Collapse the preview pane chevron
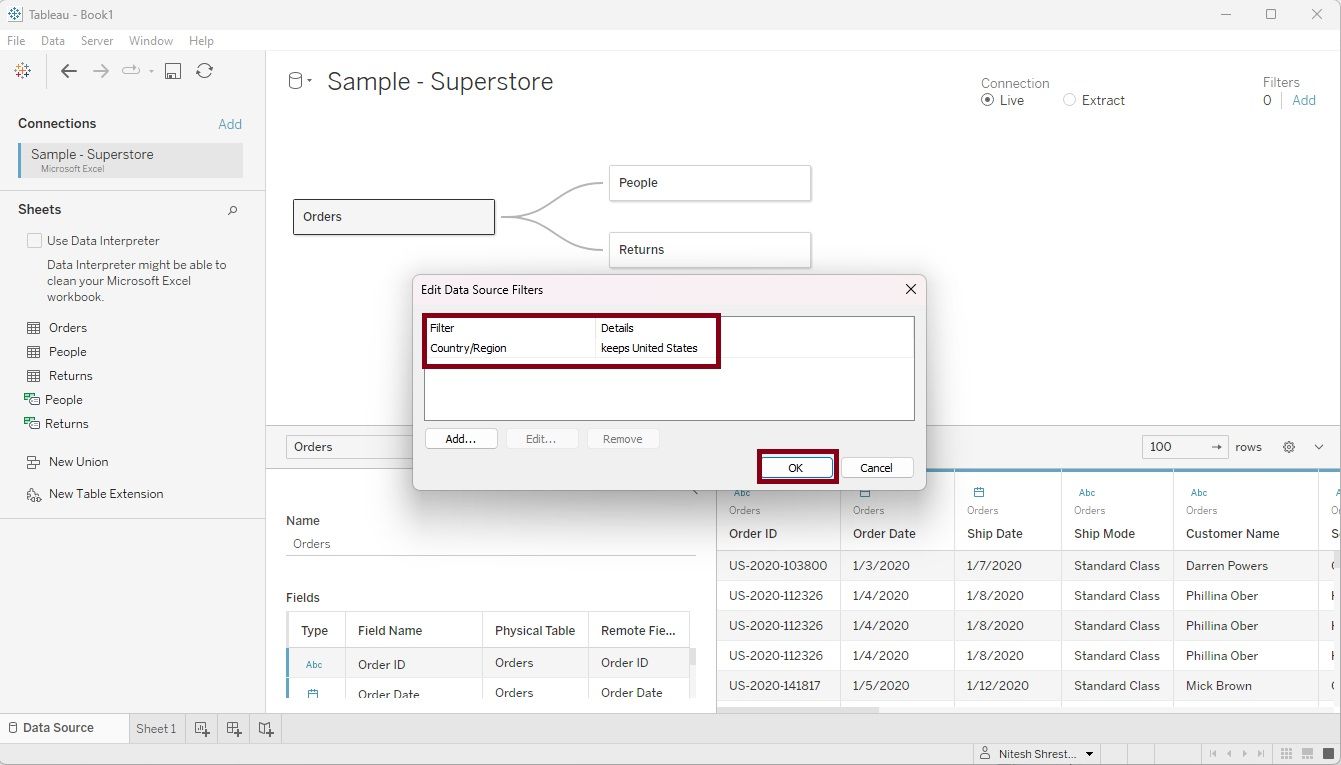The width and height of the screenshot is (1341, 765). pyautogui.click(x=1319, y=447)
